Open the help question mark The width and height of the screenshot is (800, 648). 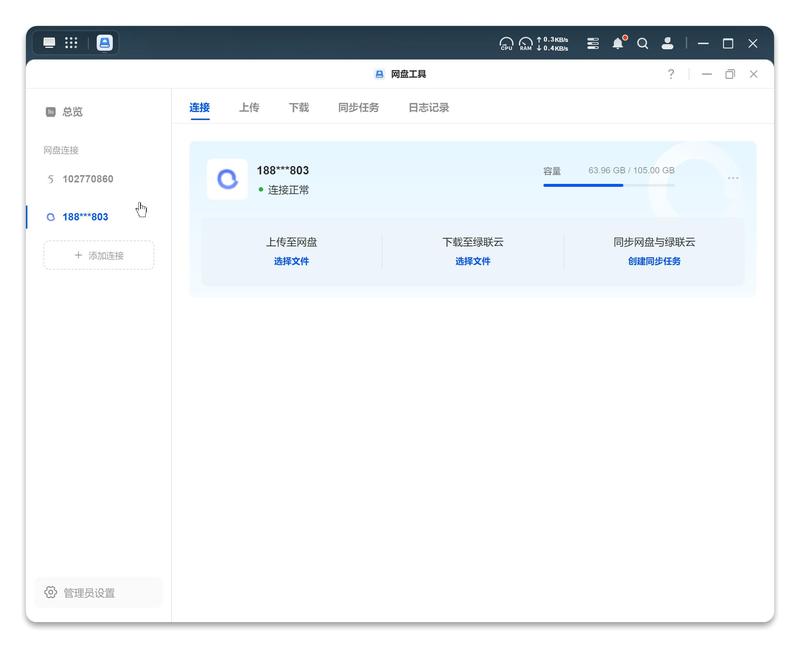[x=671, y=74]
